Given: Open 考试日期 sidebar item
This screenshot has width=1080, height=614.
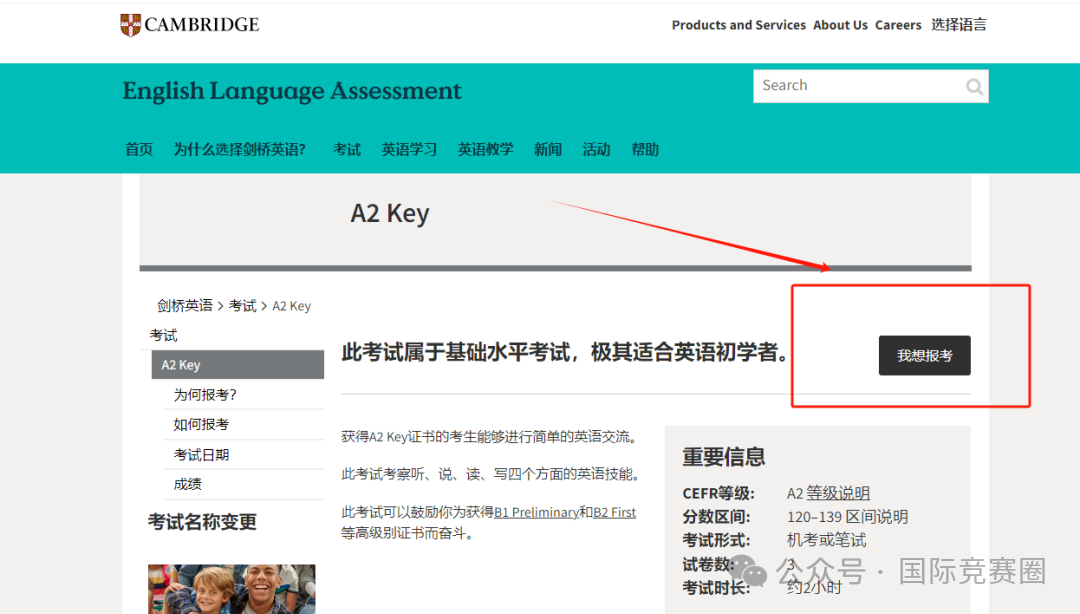Looking at the screenshot, I should coord(201,455).
